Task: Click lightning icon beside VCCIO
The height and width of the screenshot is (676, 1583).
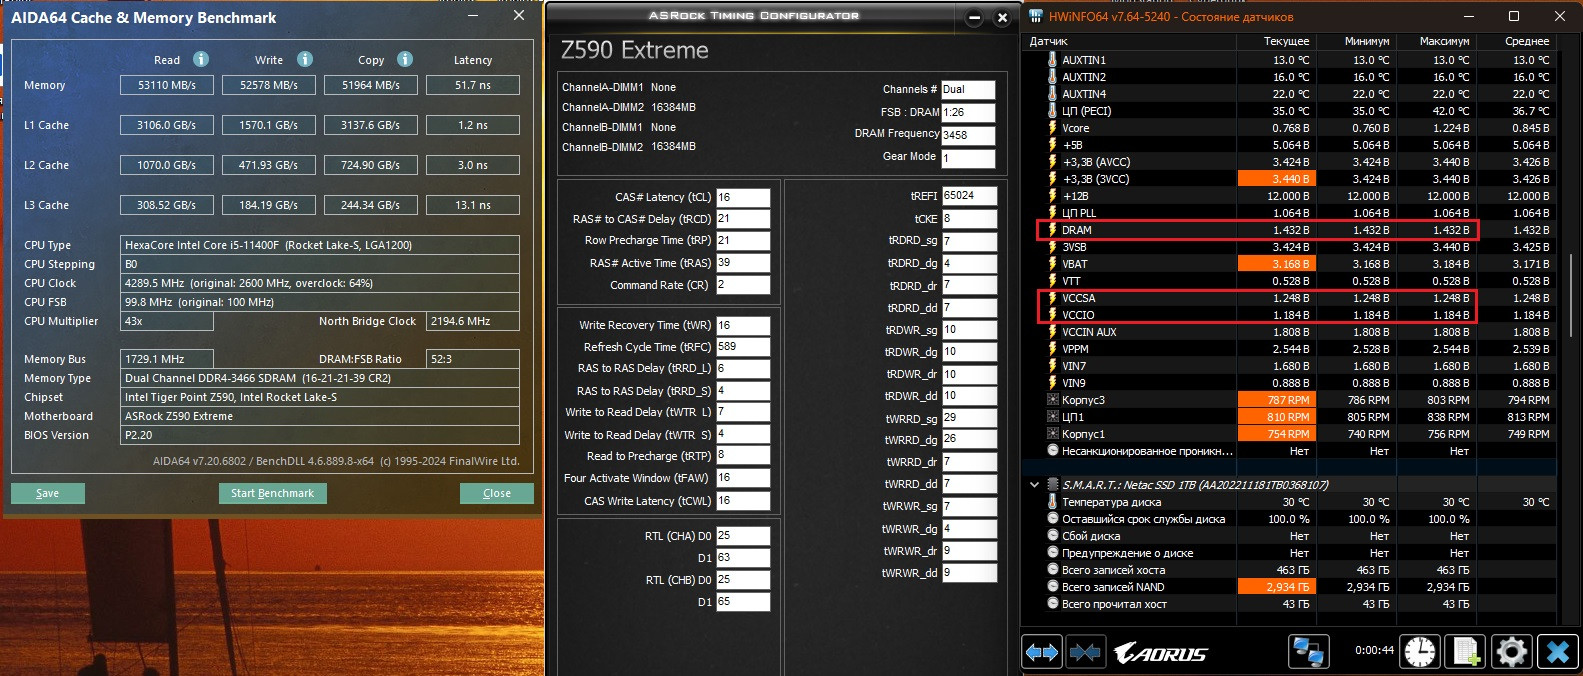Action: pos(1052,315)
